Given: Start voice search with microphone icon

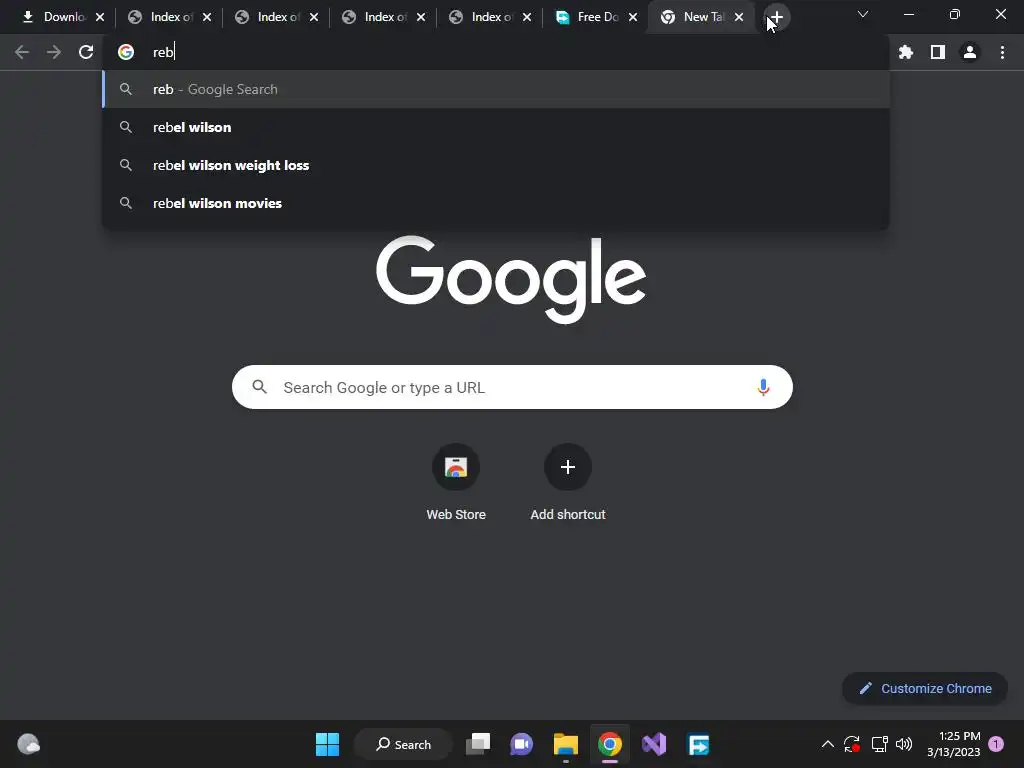Looking at the screenshot, I should click(763, 387).
